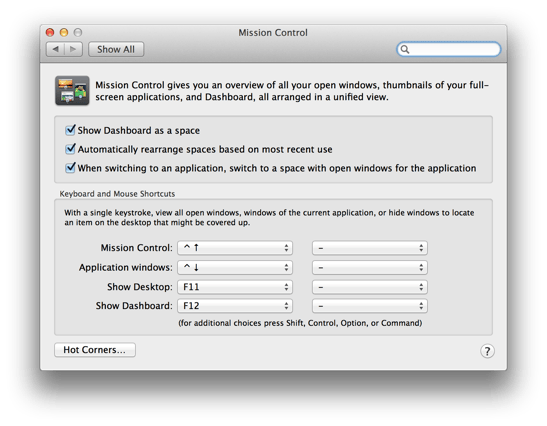Minimize window with the yellow button
The image size is (547, 426).
(64, 32)
